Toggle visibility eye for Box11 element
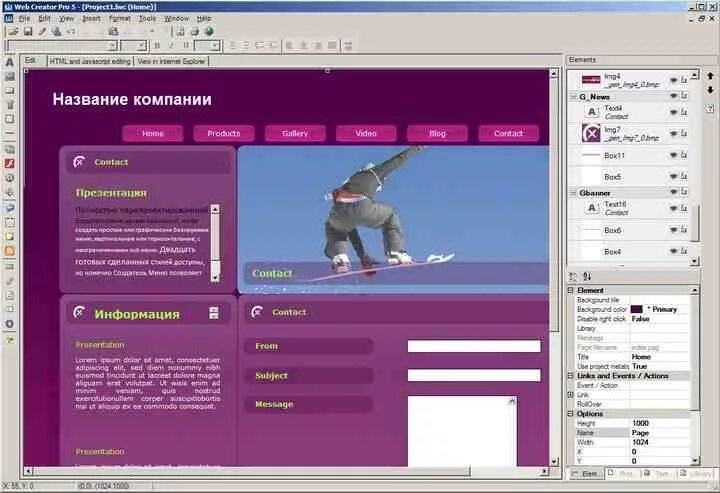720x493 pixels. (673, 155)
